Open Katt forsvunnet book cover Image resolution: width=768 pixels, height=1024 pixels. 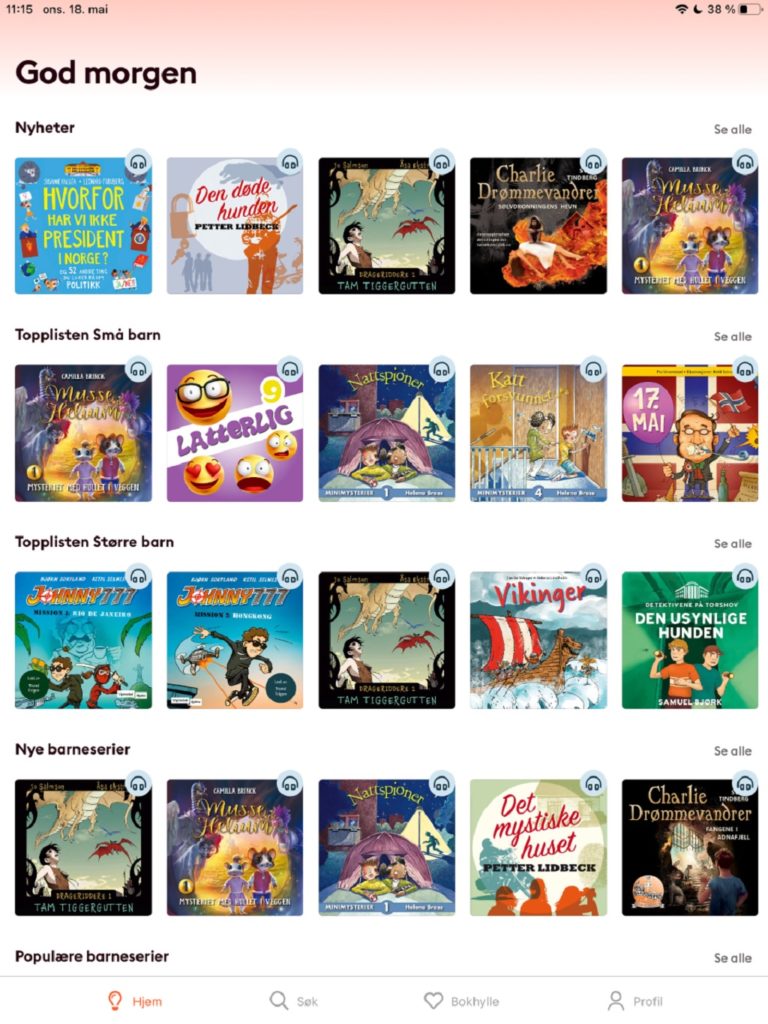point(538,433)
